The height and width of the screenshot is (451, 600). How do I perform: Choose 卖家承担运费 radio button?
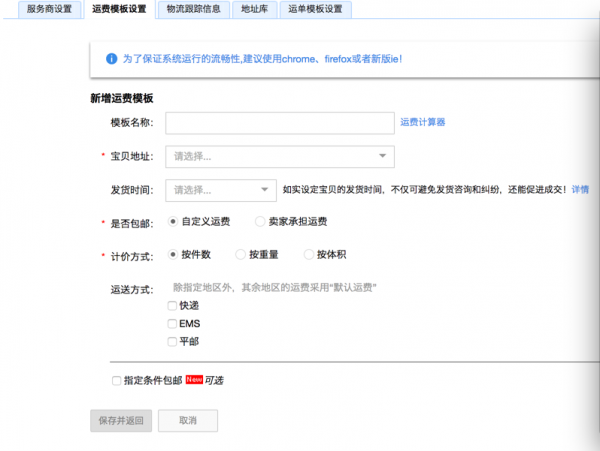tap(260, 221)
